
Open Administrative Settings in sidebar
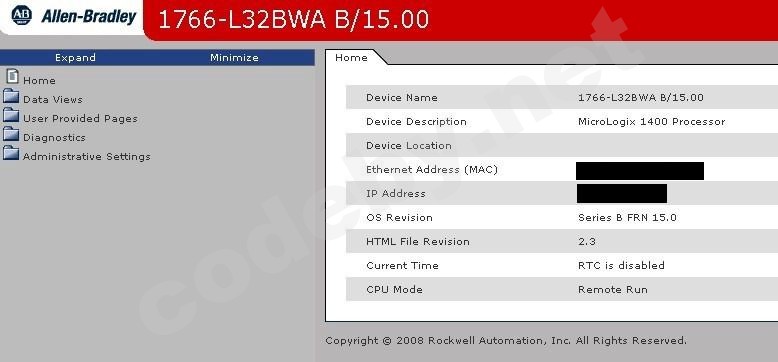click(86, 157)
